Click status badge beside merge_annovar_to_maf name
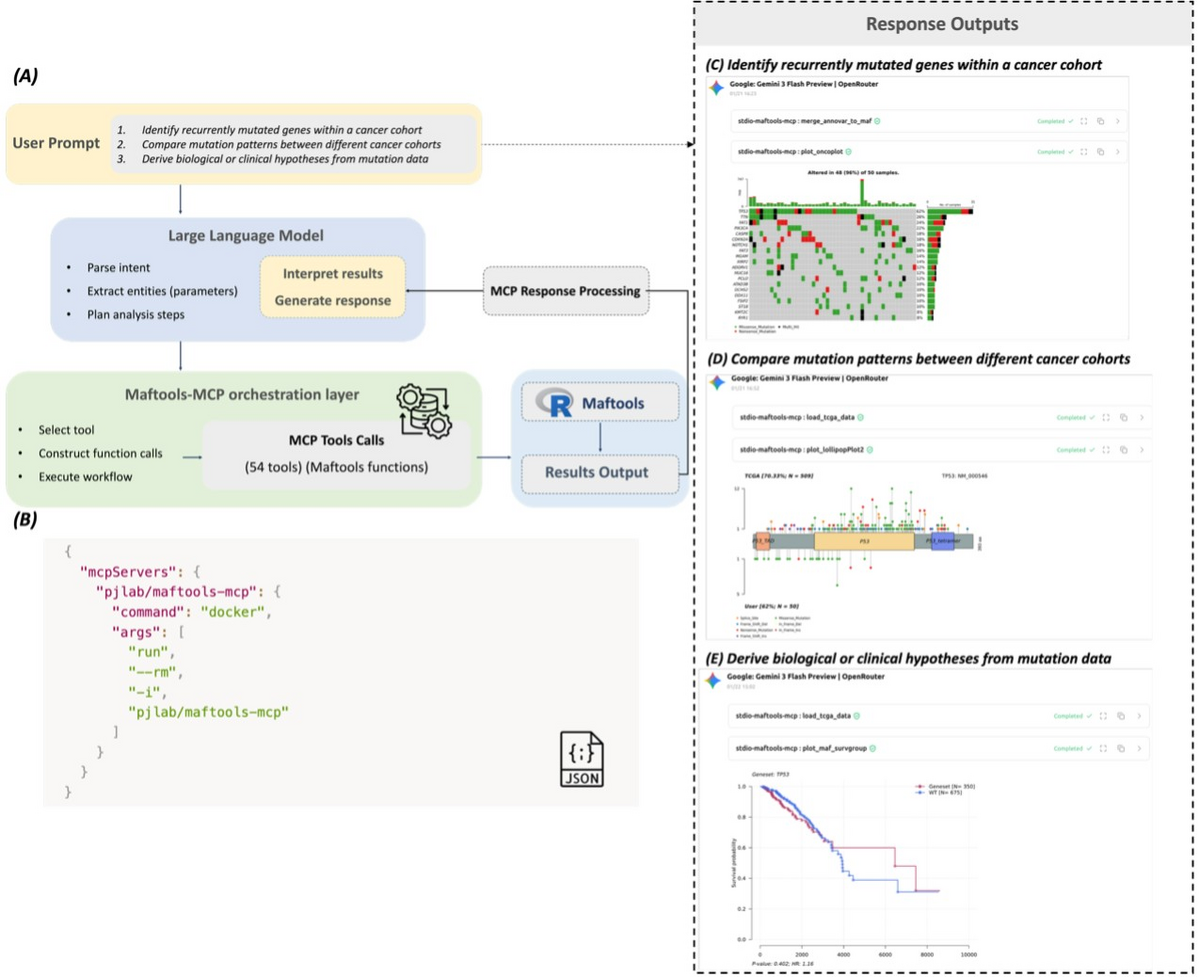This screenshot has width=1199, height=977. click(x=876, y=122)
